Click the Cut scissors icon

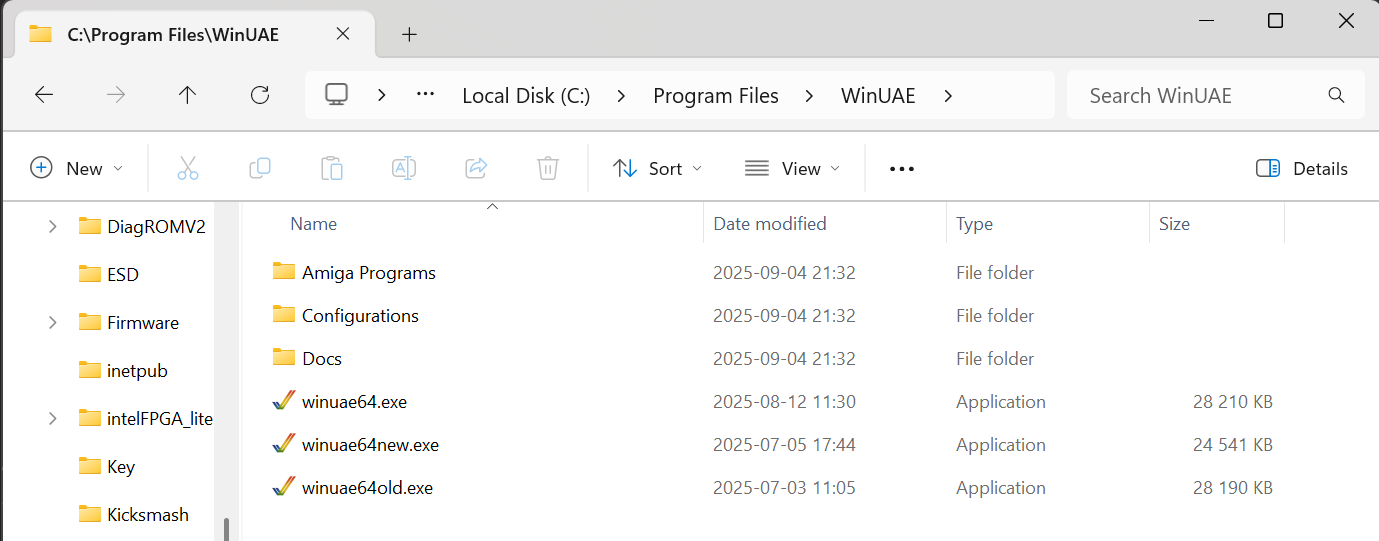pyautogui.click(x=187, y=168)
